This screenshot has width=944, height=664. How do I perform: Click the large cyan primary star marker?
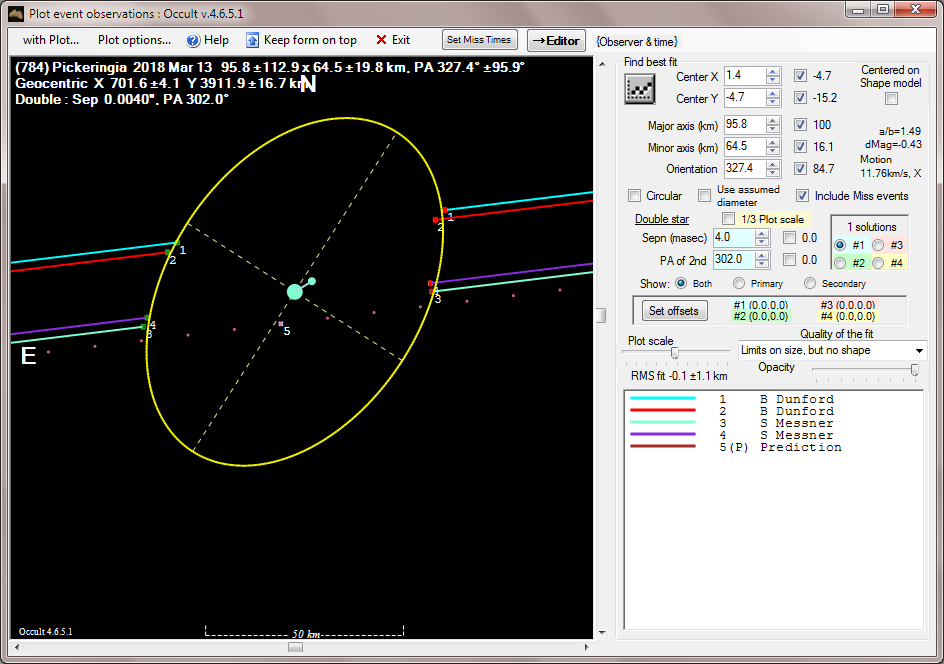coord(294,292)
